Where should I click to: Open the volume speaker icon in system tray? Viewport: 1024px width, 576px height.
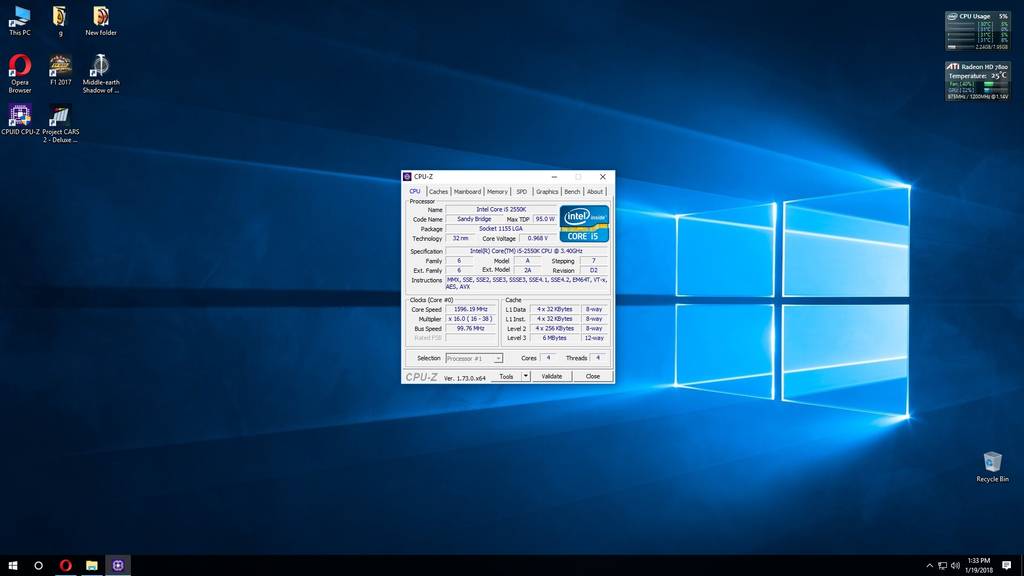click(954, 565)
